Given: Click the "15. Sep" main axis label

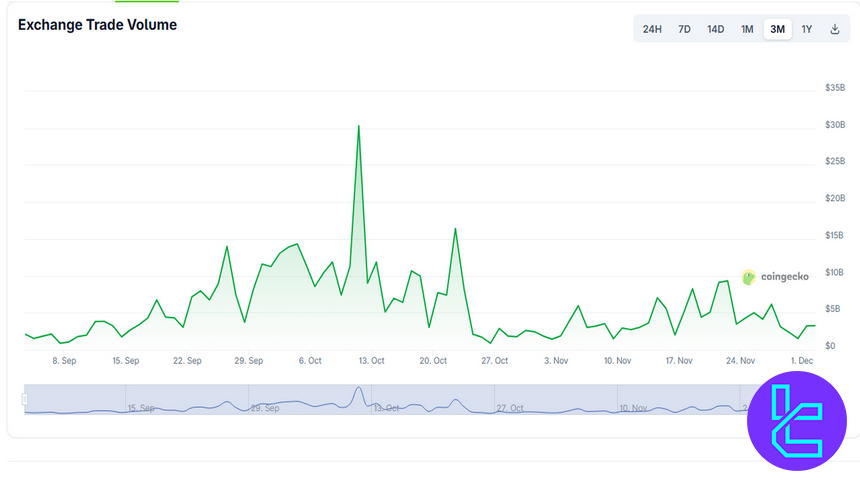Looking at the screenshot, I should 126,361.
